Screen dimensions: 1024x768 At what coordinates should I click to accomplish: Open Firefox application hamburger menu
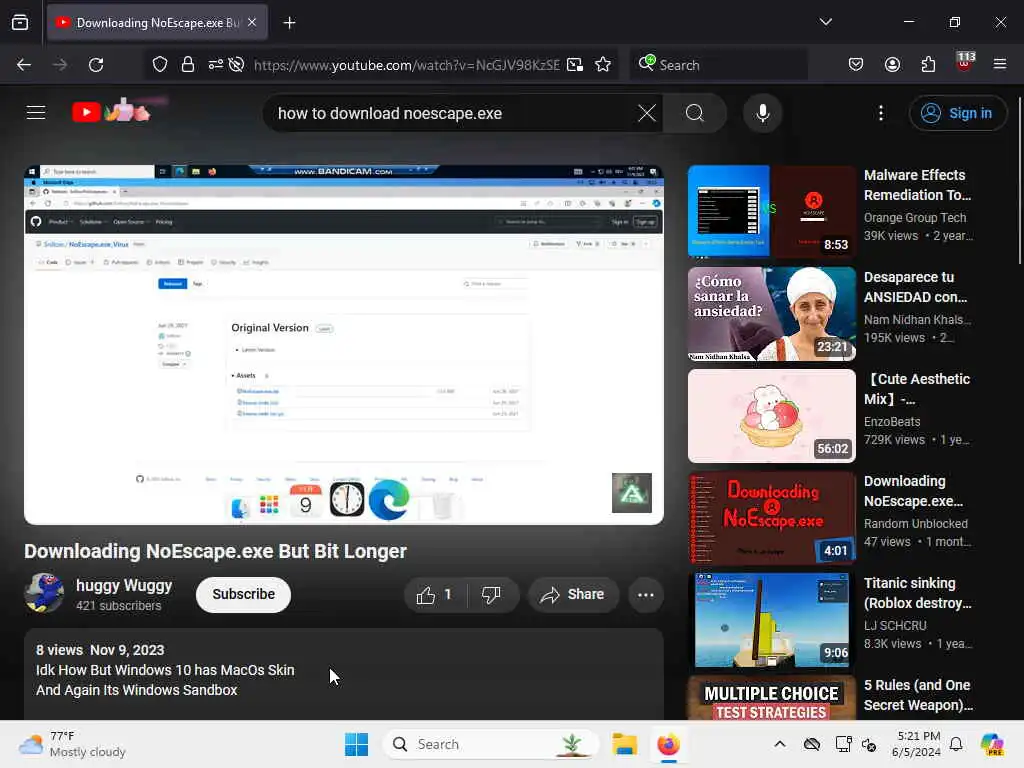tap(1000, 65)
